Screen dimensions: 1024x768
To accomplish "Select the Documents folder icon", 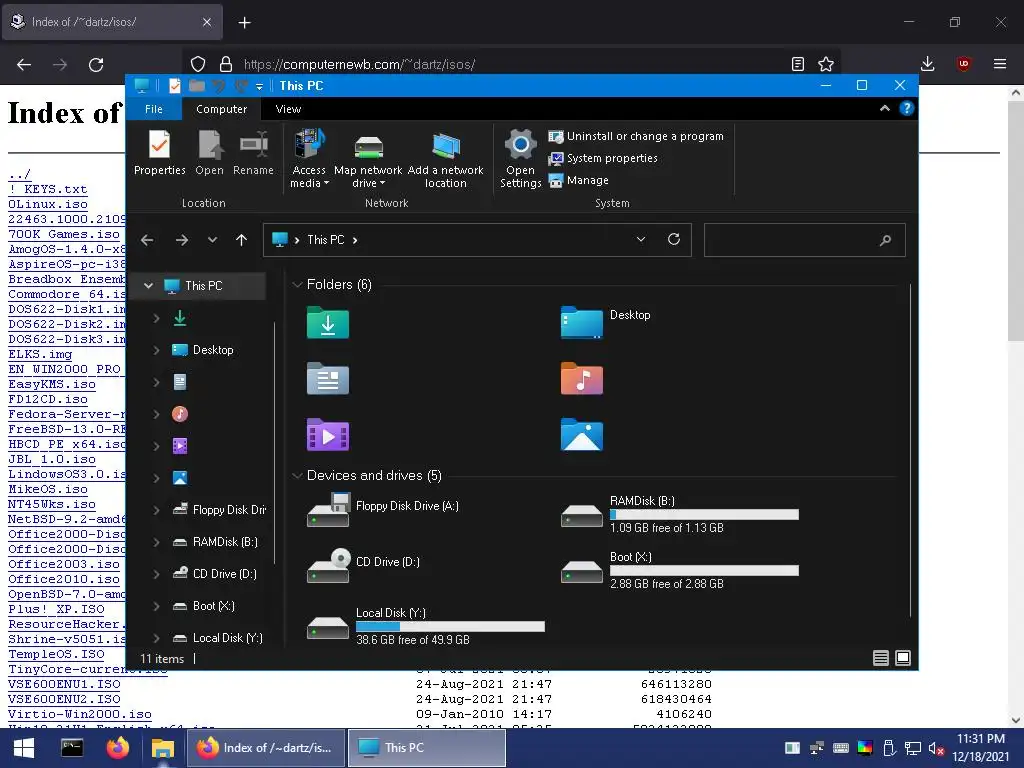I will coord(328,379).
